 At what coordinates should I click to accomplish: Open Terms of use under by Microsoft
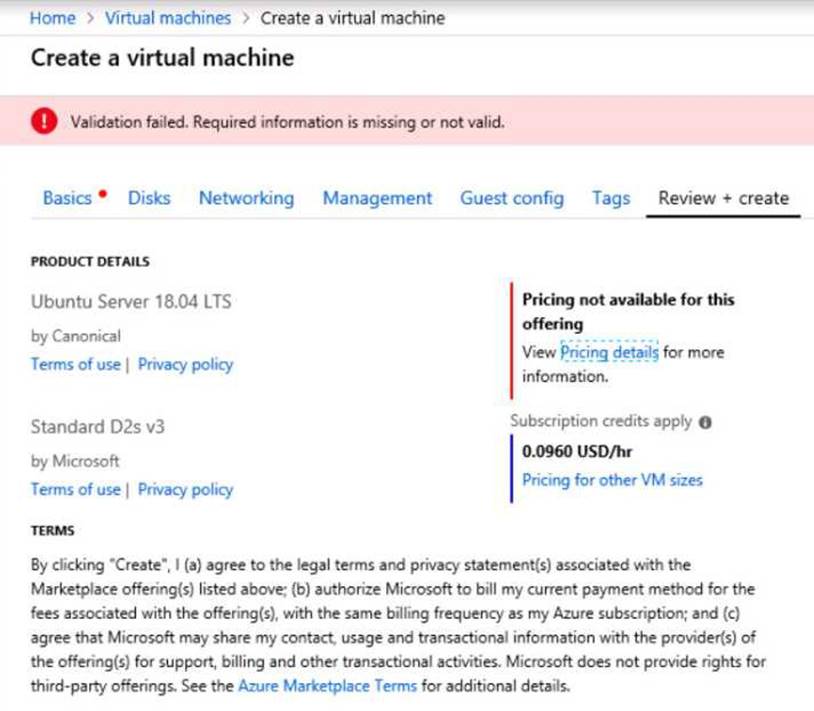pyautogui.click(x=76, y=489)
